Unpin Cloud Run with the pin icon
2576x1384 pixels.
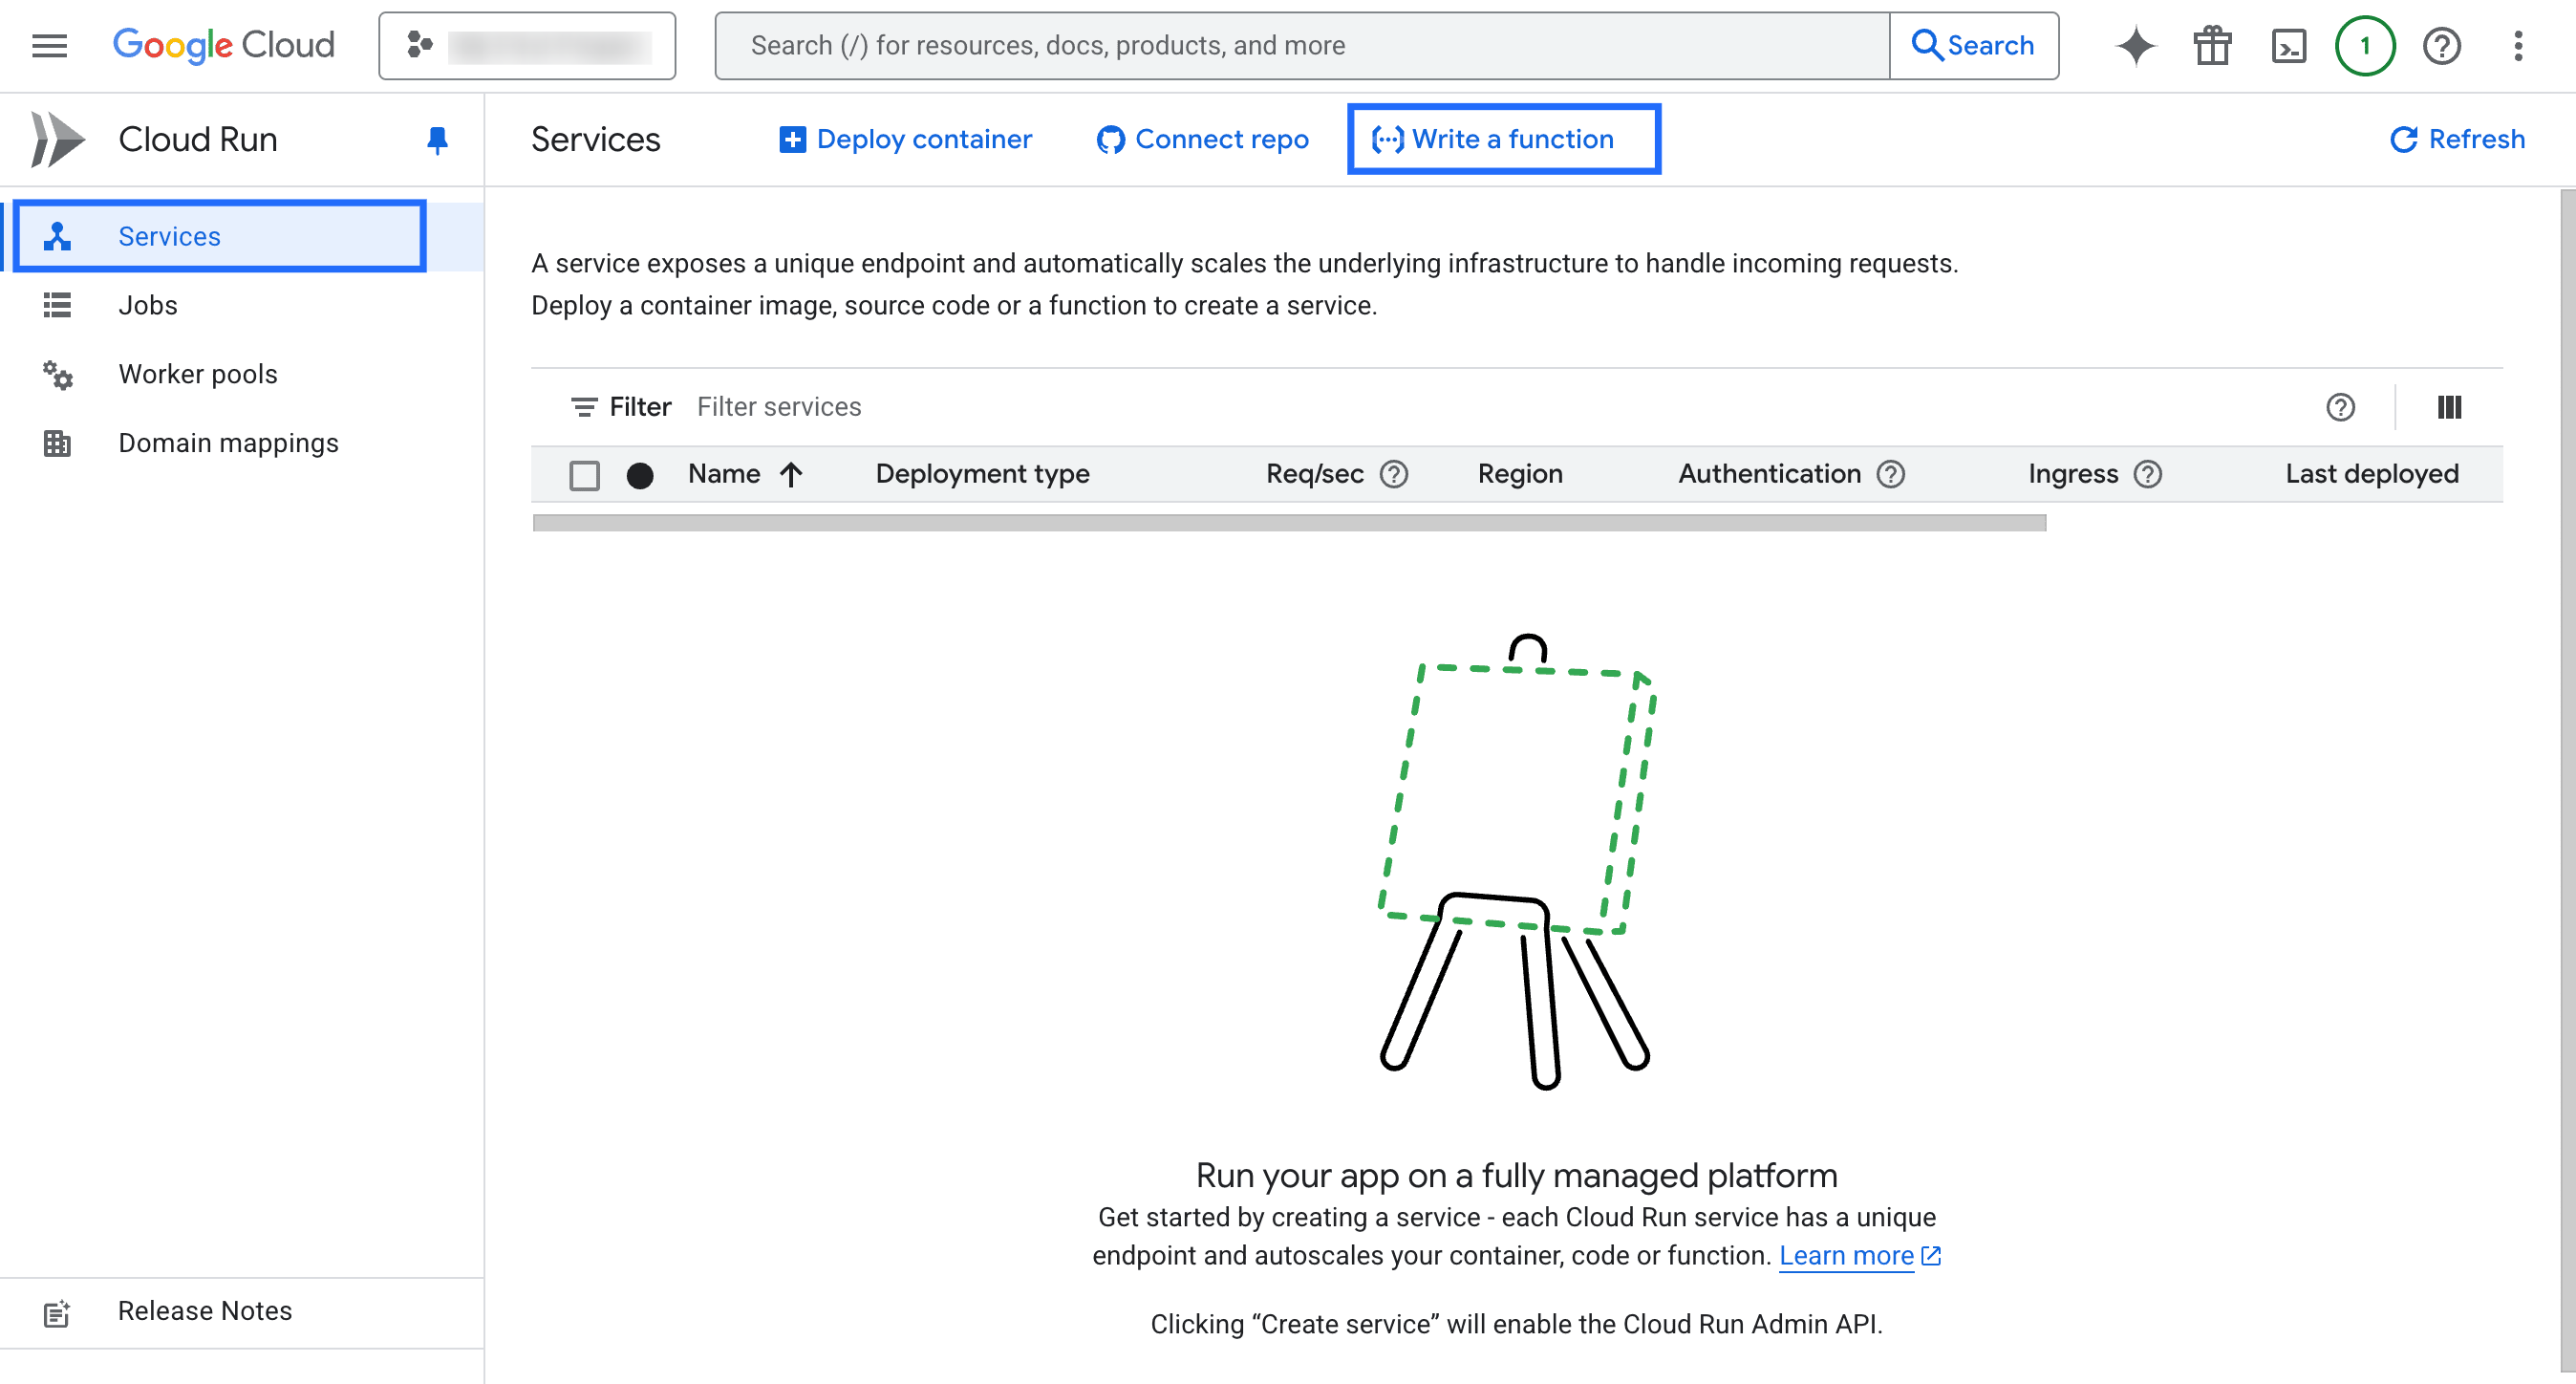point(437,139)
